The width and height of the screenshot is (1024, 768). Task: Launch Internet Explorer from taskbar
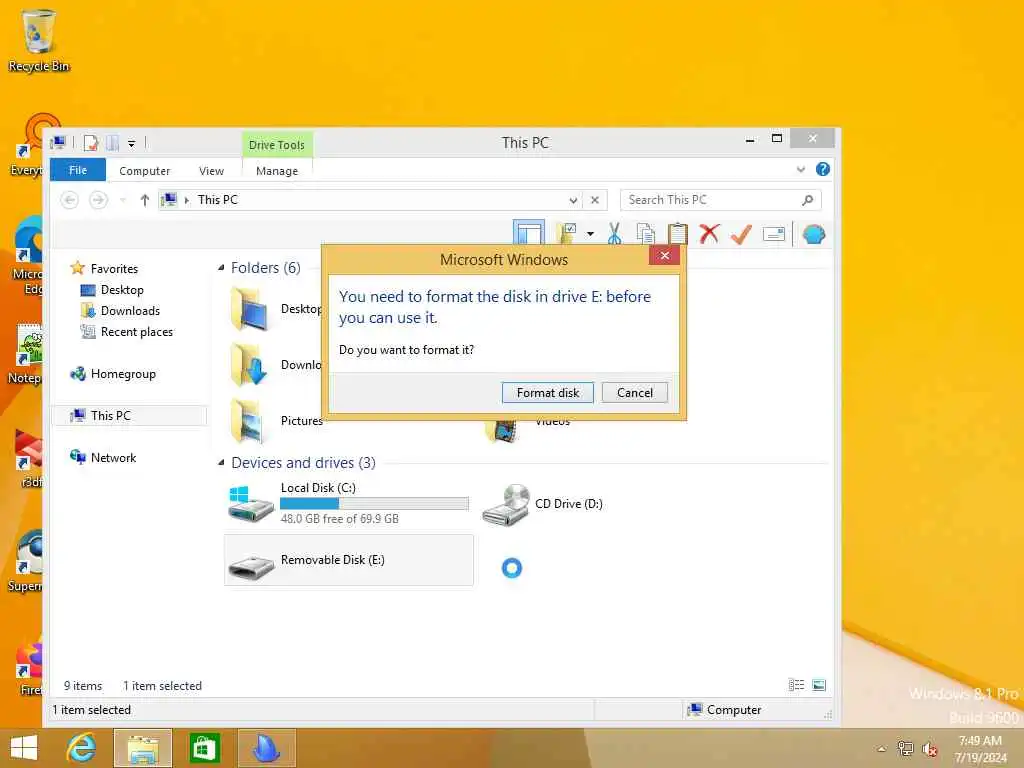point(82,748)
